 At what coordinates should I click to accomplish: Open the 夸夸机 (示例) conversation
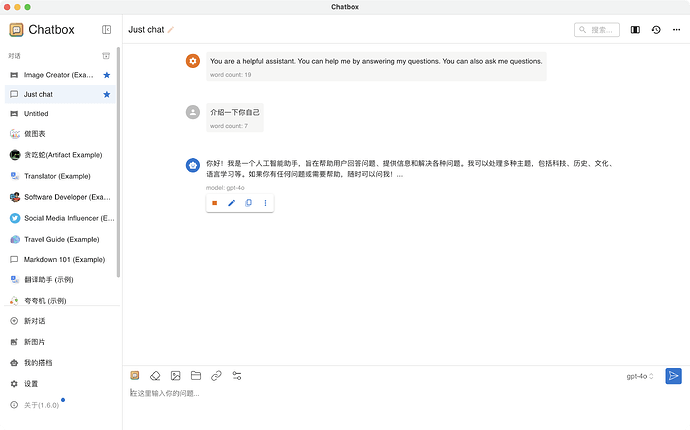point(60,300)
